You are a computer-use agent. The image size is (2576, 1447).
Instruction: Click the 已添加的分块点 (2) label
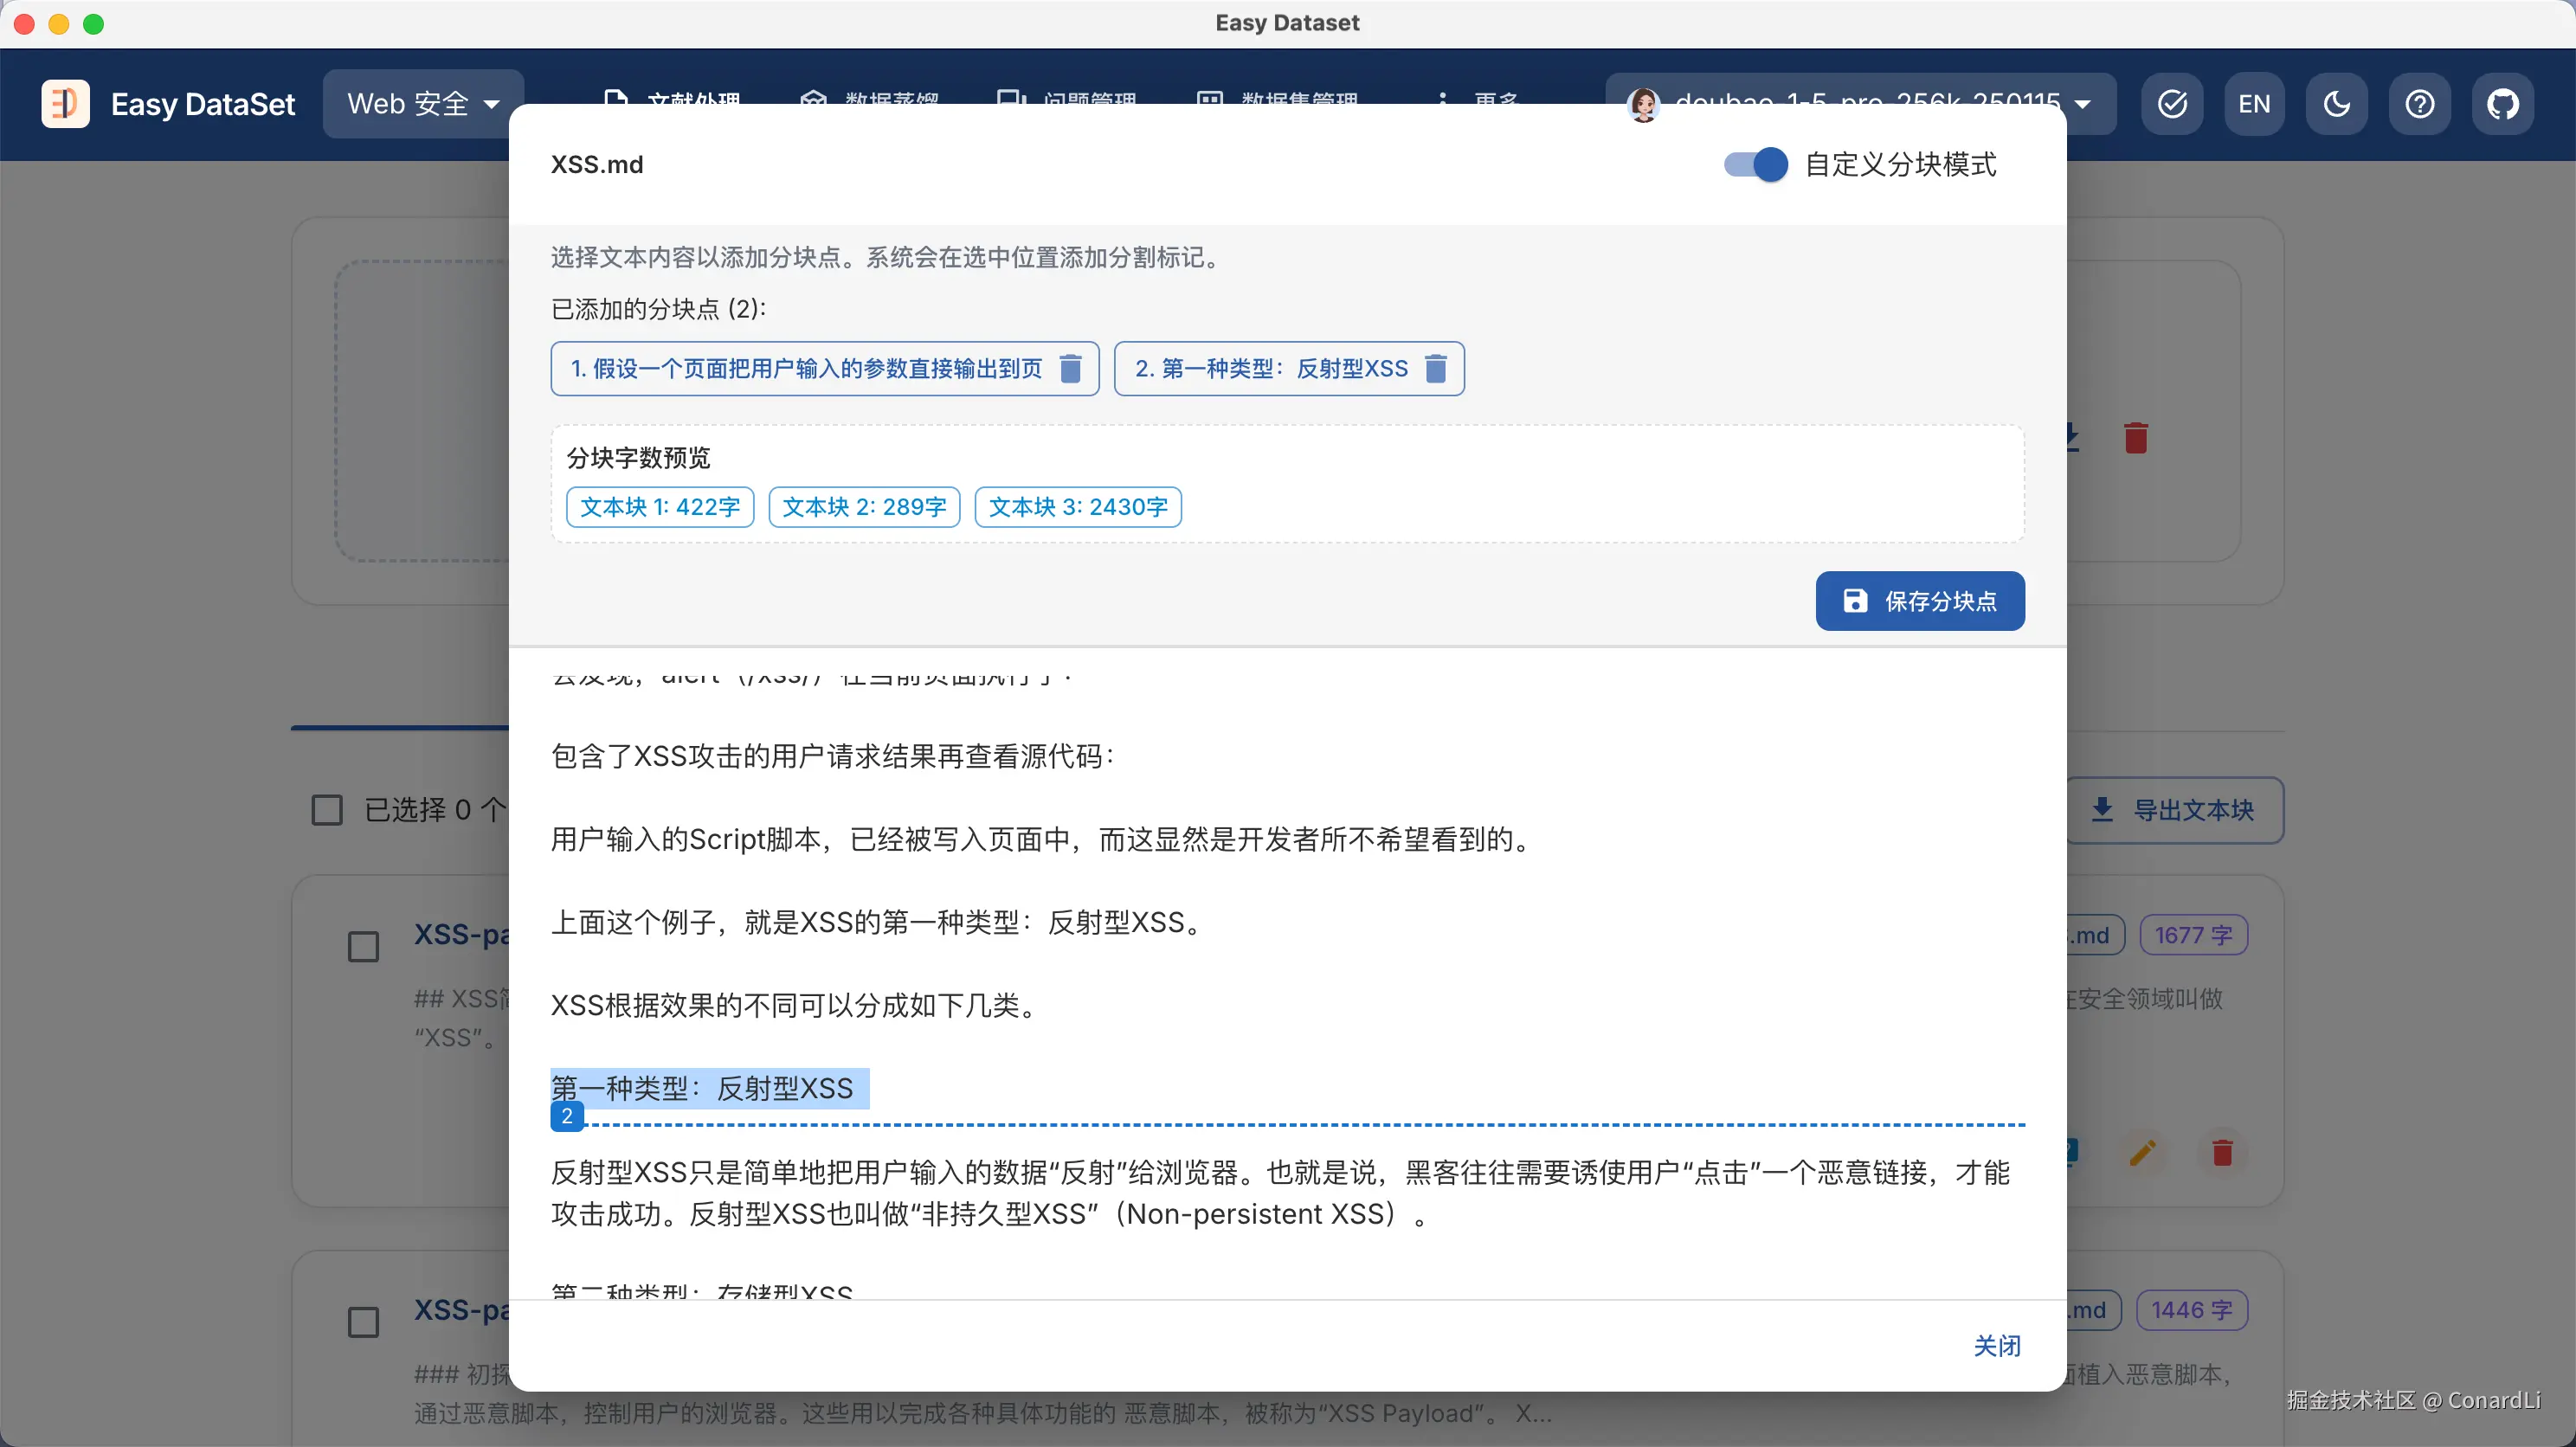click(658, 309)
